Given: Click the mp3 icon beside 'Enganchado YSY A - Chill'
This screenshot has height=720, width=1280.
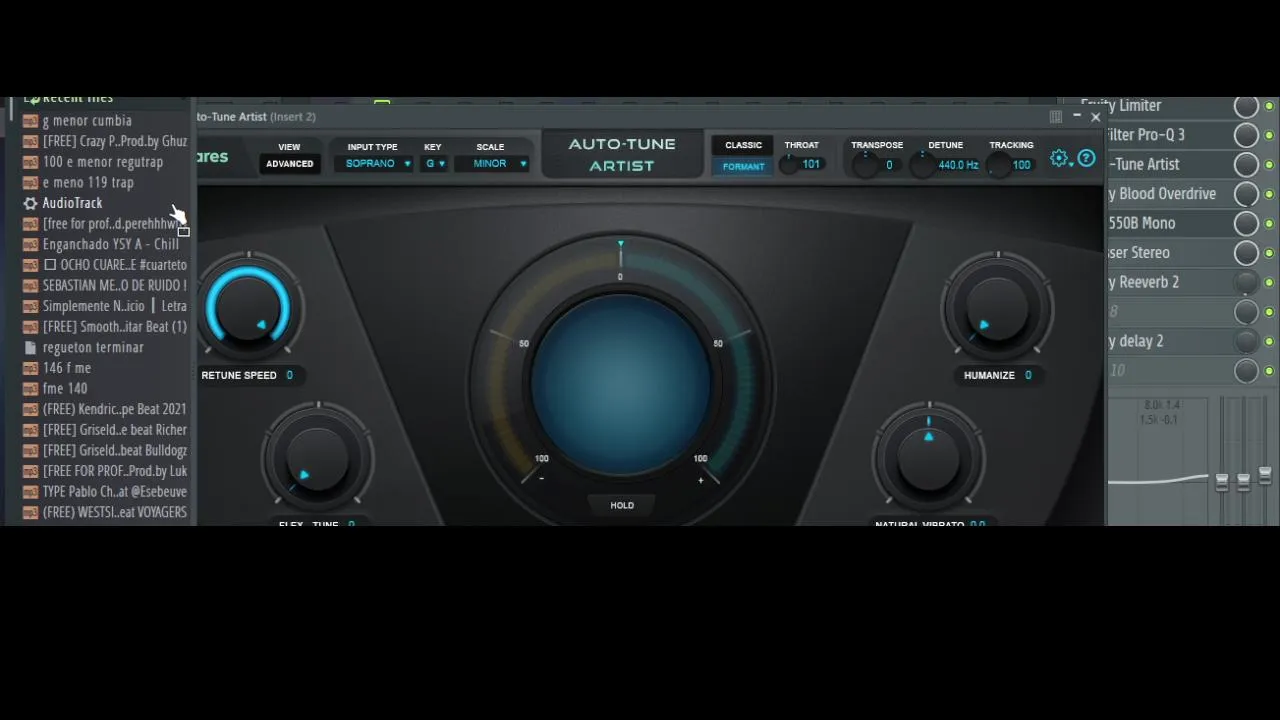Looking at the screenshot, I should [30, 245].
